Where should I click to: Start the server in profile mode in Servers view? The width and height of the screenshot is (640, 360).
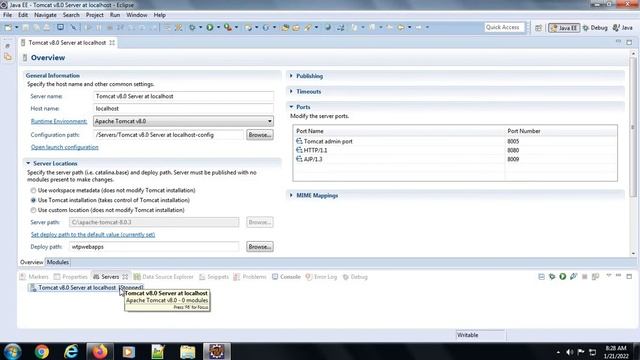[x=573, y=277]
